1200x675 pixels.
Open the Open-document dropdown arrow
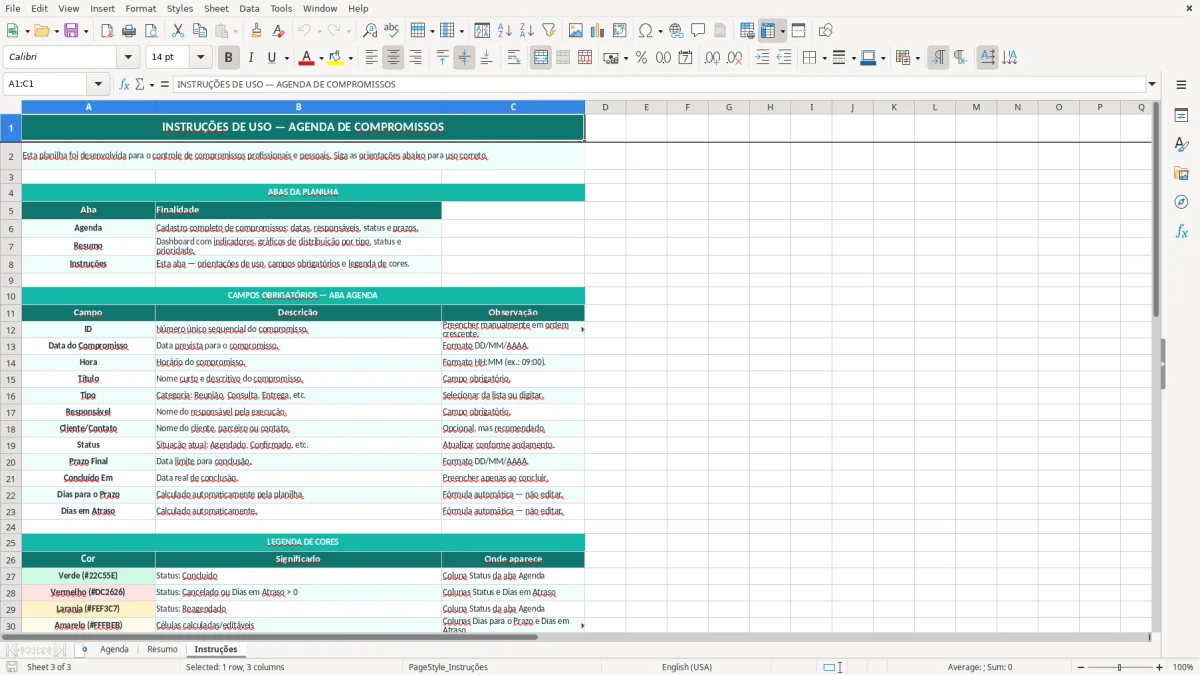pyautogui.click(x=56, y=31)
